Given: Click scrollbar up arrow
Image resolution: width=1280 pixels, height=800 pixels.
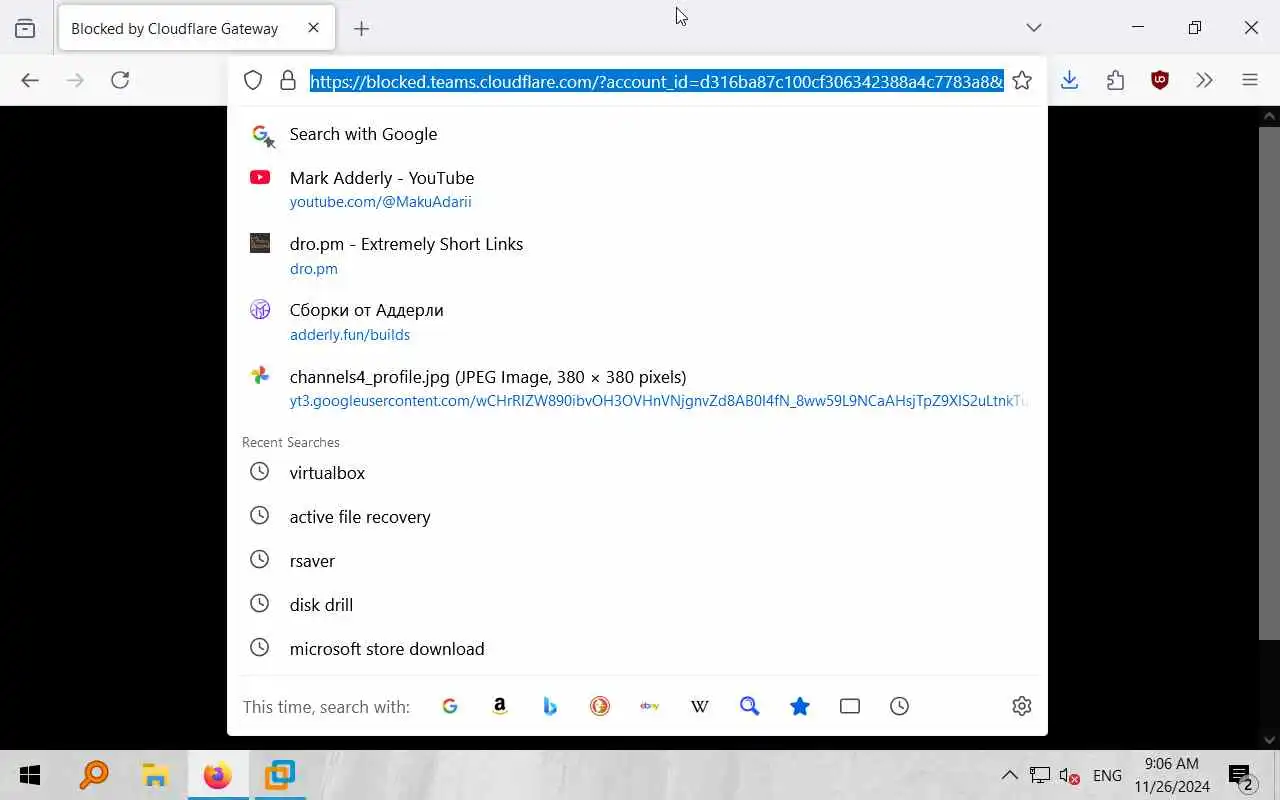Looking at the screenshot, I should [1270, 116].
